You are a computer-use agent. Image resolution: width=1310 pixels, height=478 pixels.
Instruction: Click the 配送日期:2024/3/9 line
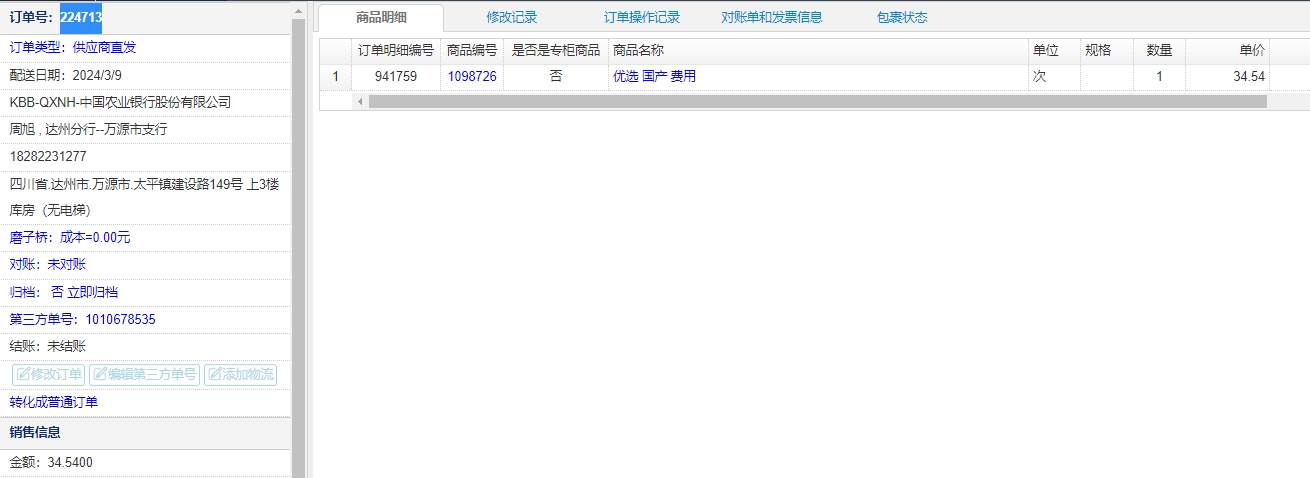[66, 75]
